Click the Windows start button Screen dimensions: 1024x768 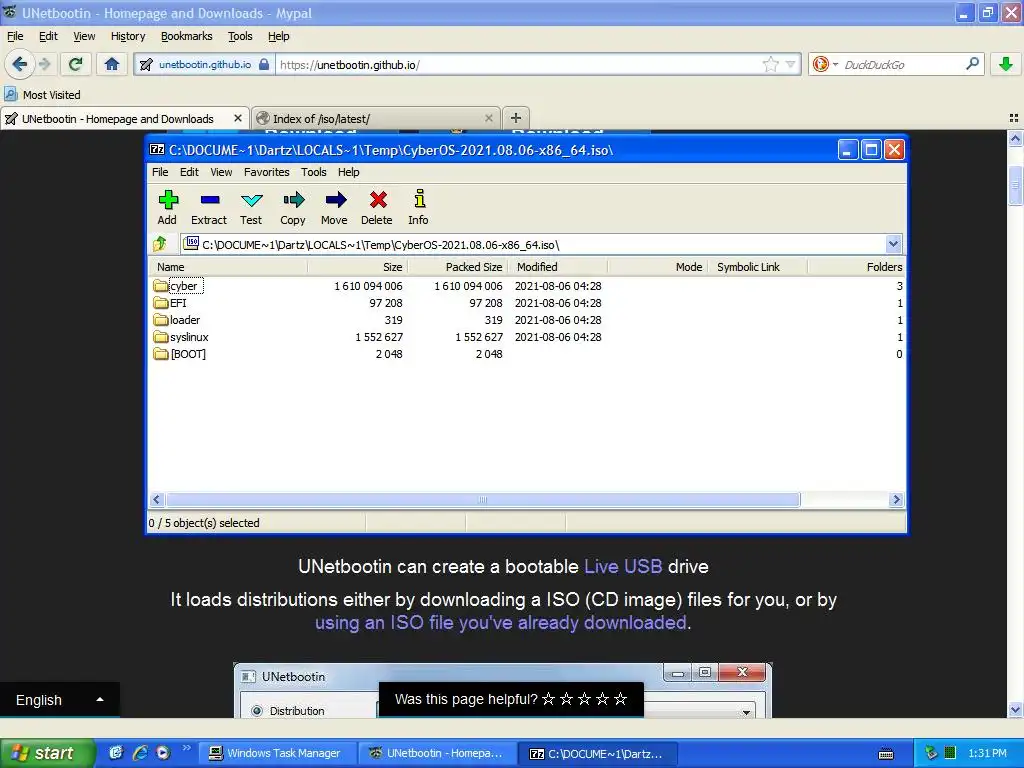click(x=47, y=753)
